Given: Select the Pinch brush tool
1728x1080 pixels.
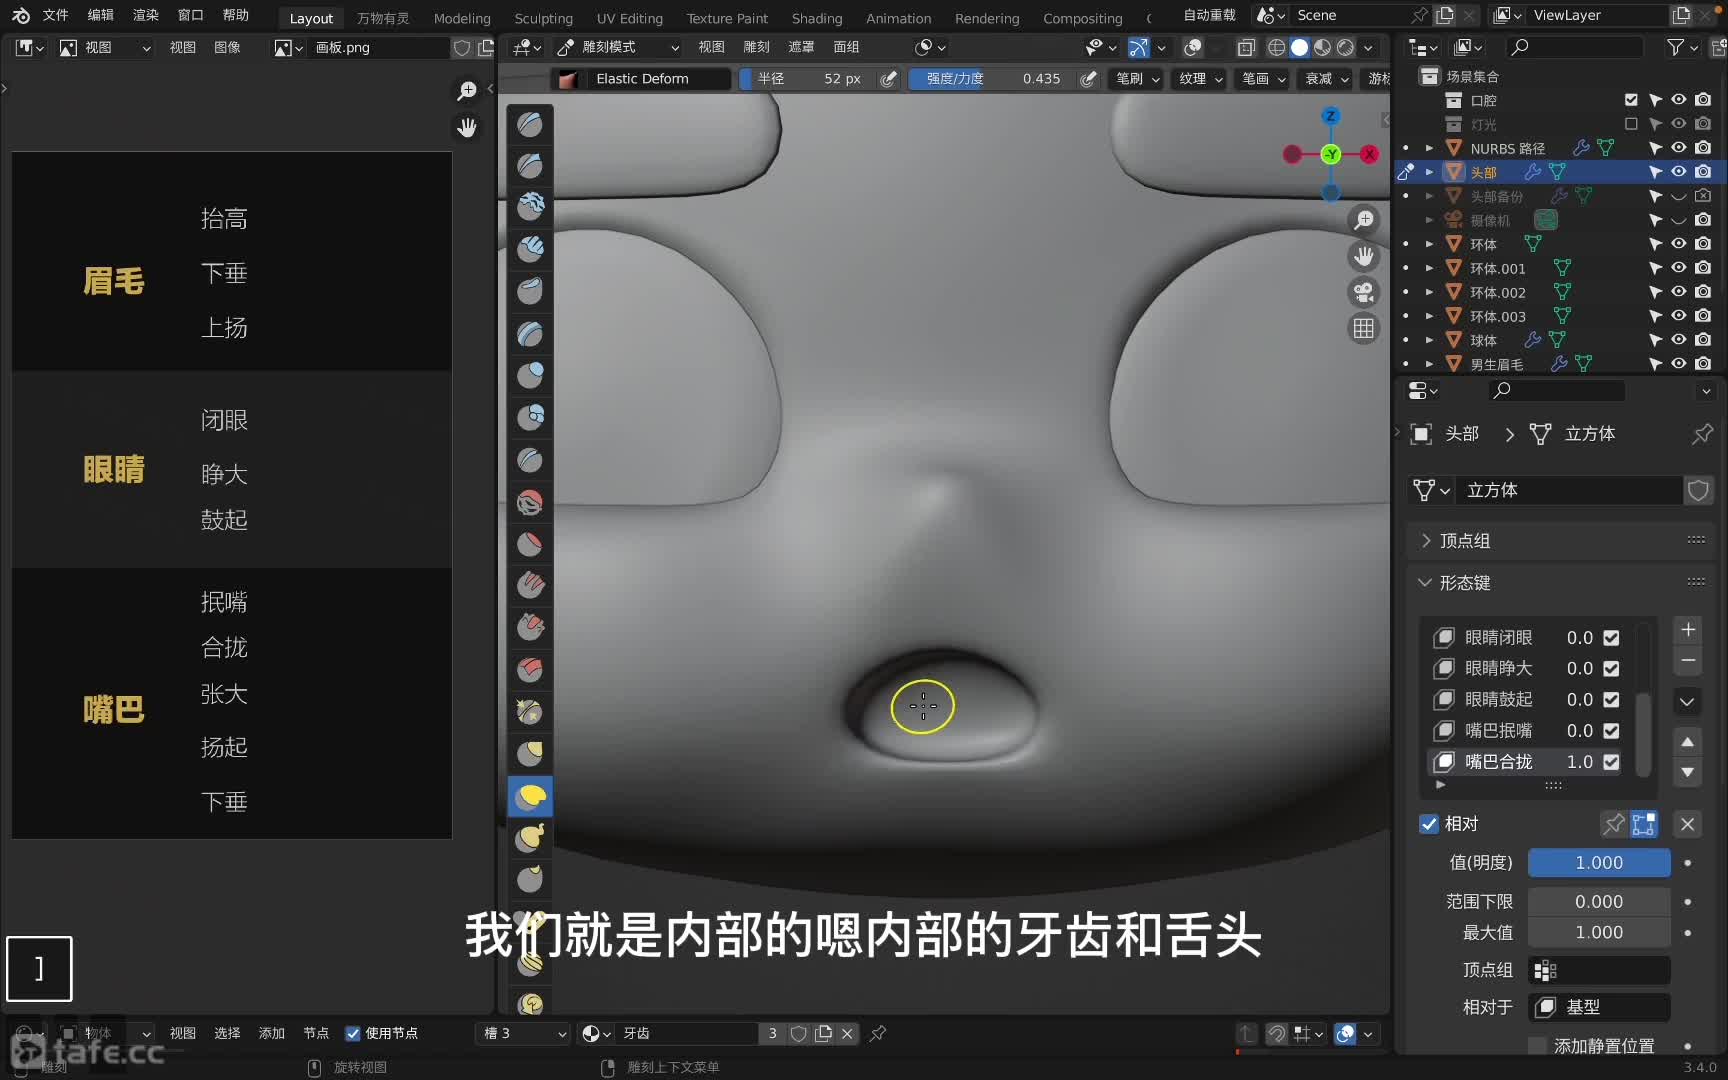Looking at the screenshot, I should (x=530, y=711).
